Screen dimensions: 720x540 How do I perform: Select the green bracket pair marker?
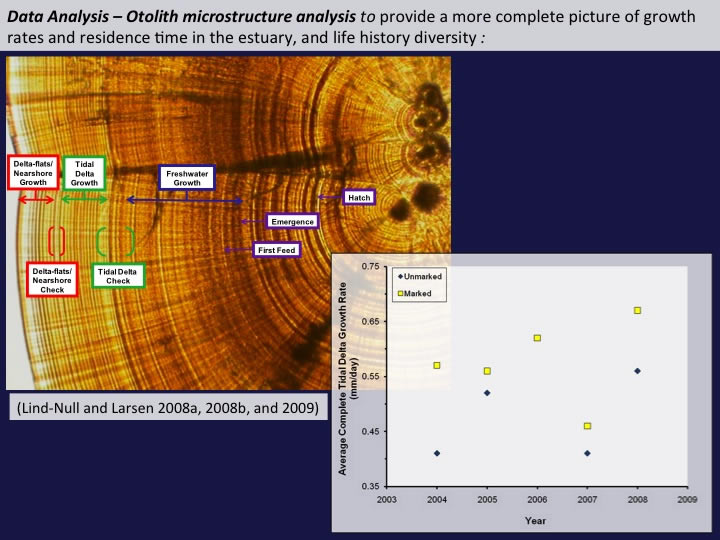point(115,242)
